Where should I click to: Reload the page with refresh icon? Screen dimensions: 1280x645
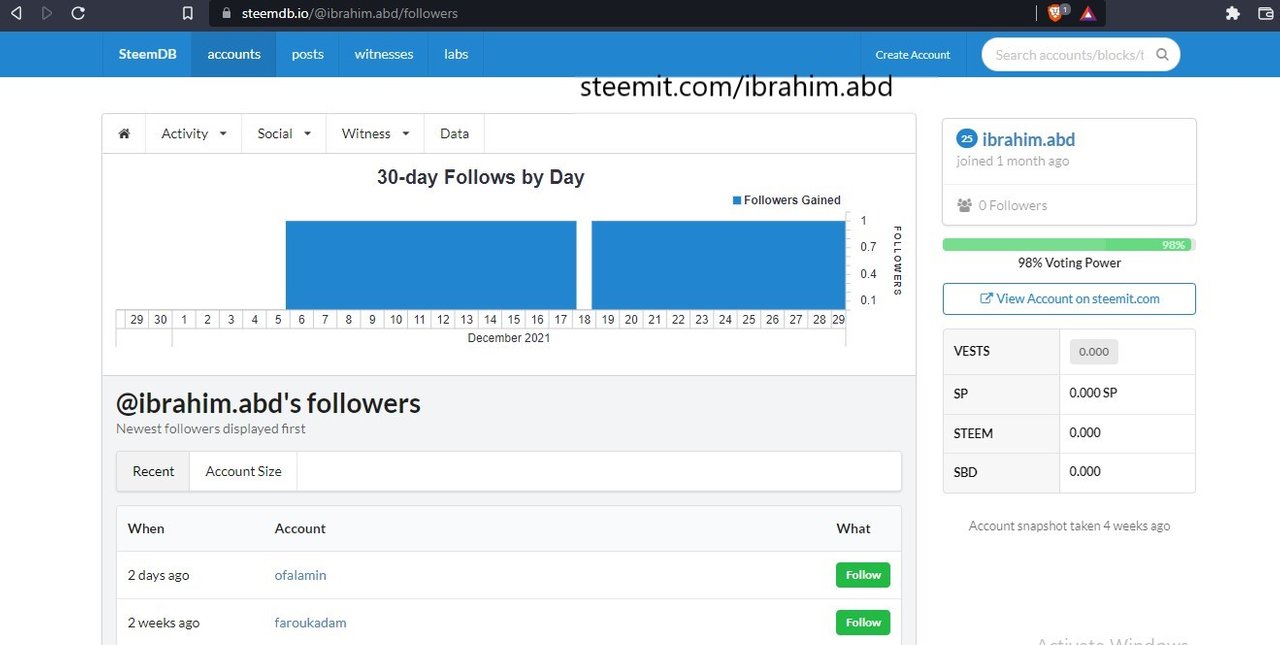click(x=78, y=13)
